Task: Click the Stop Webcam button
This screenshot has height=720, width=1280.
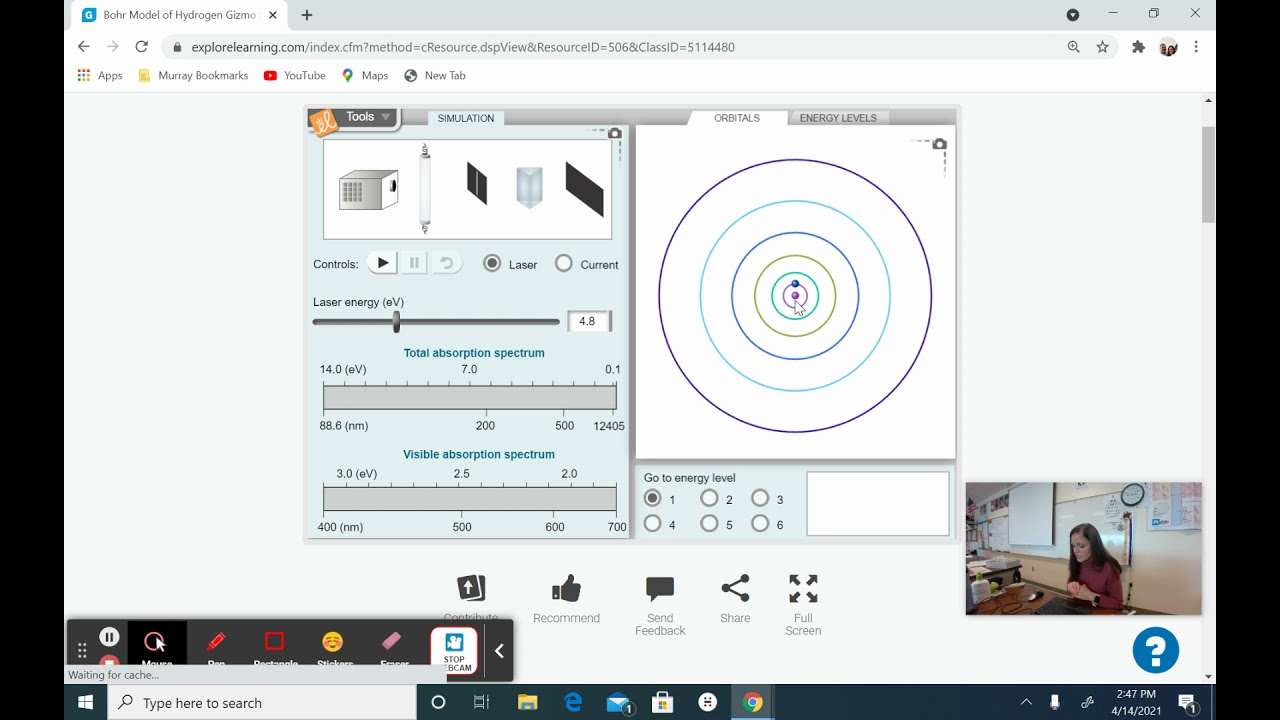Action: (454, 651)
